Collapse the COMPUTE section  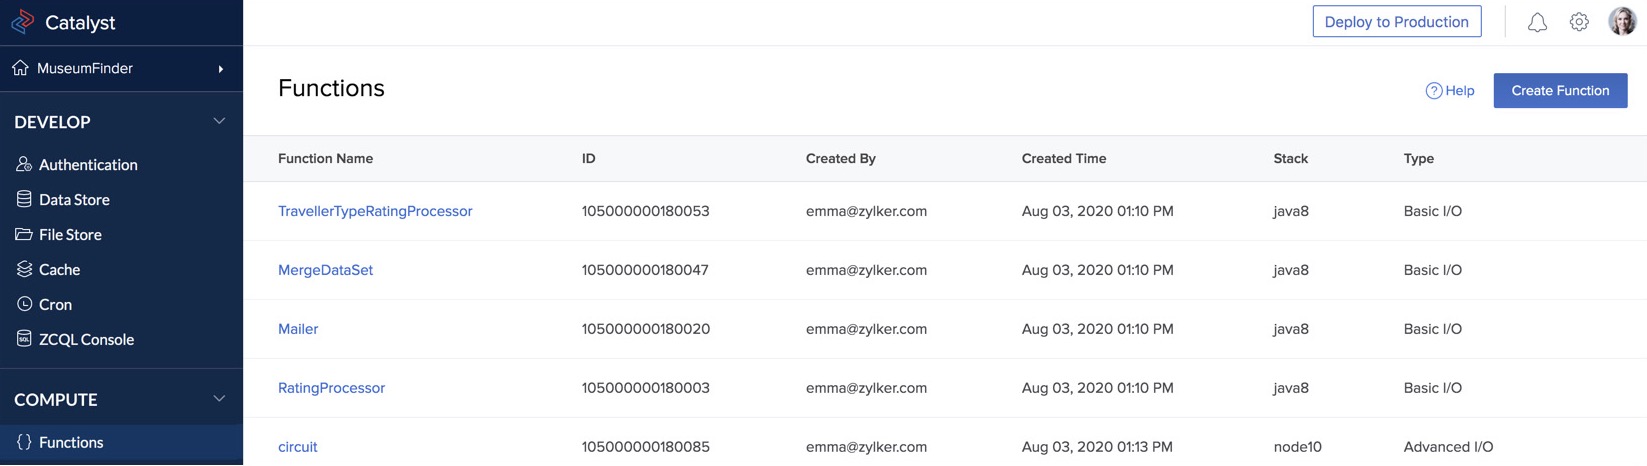[x=219, y=399]
